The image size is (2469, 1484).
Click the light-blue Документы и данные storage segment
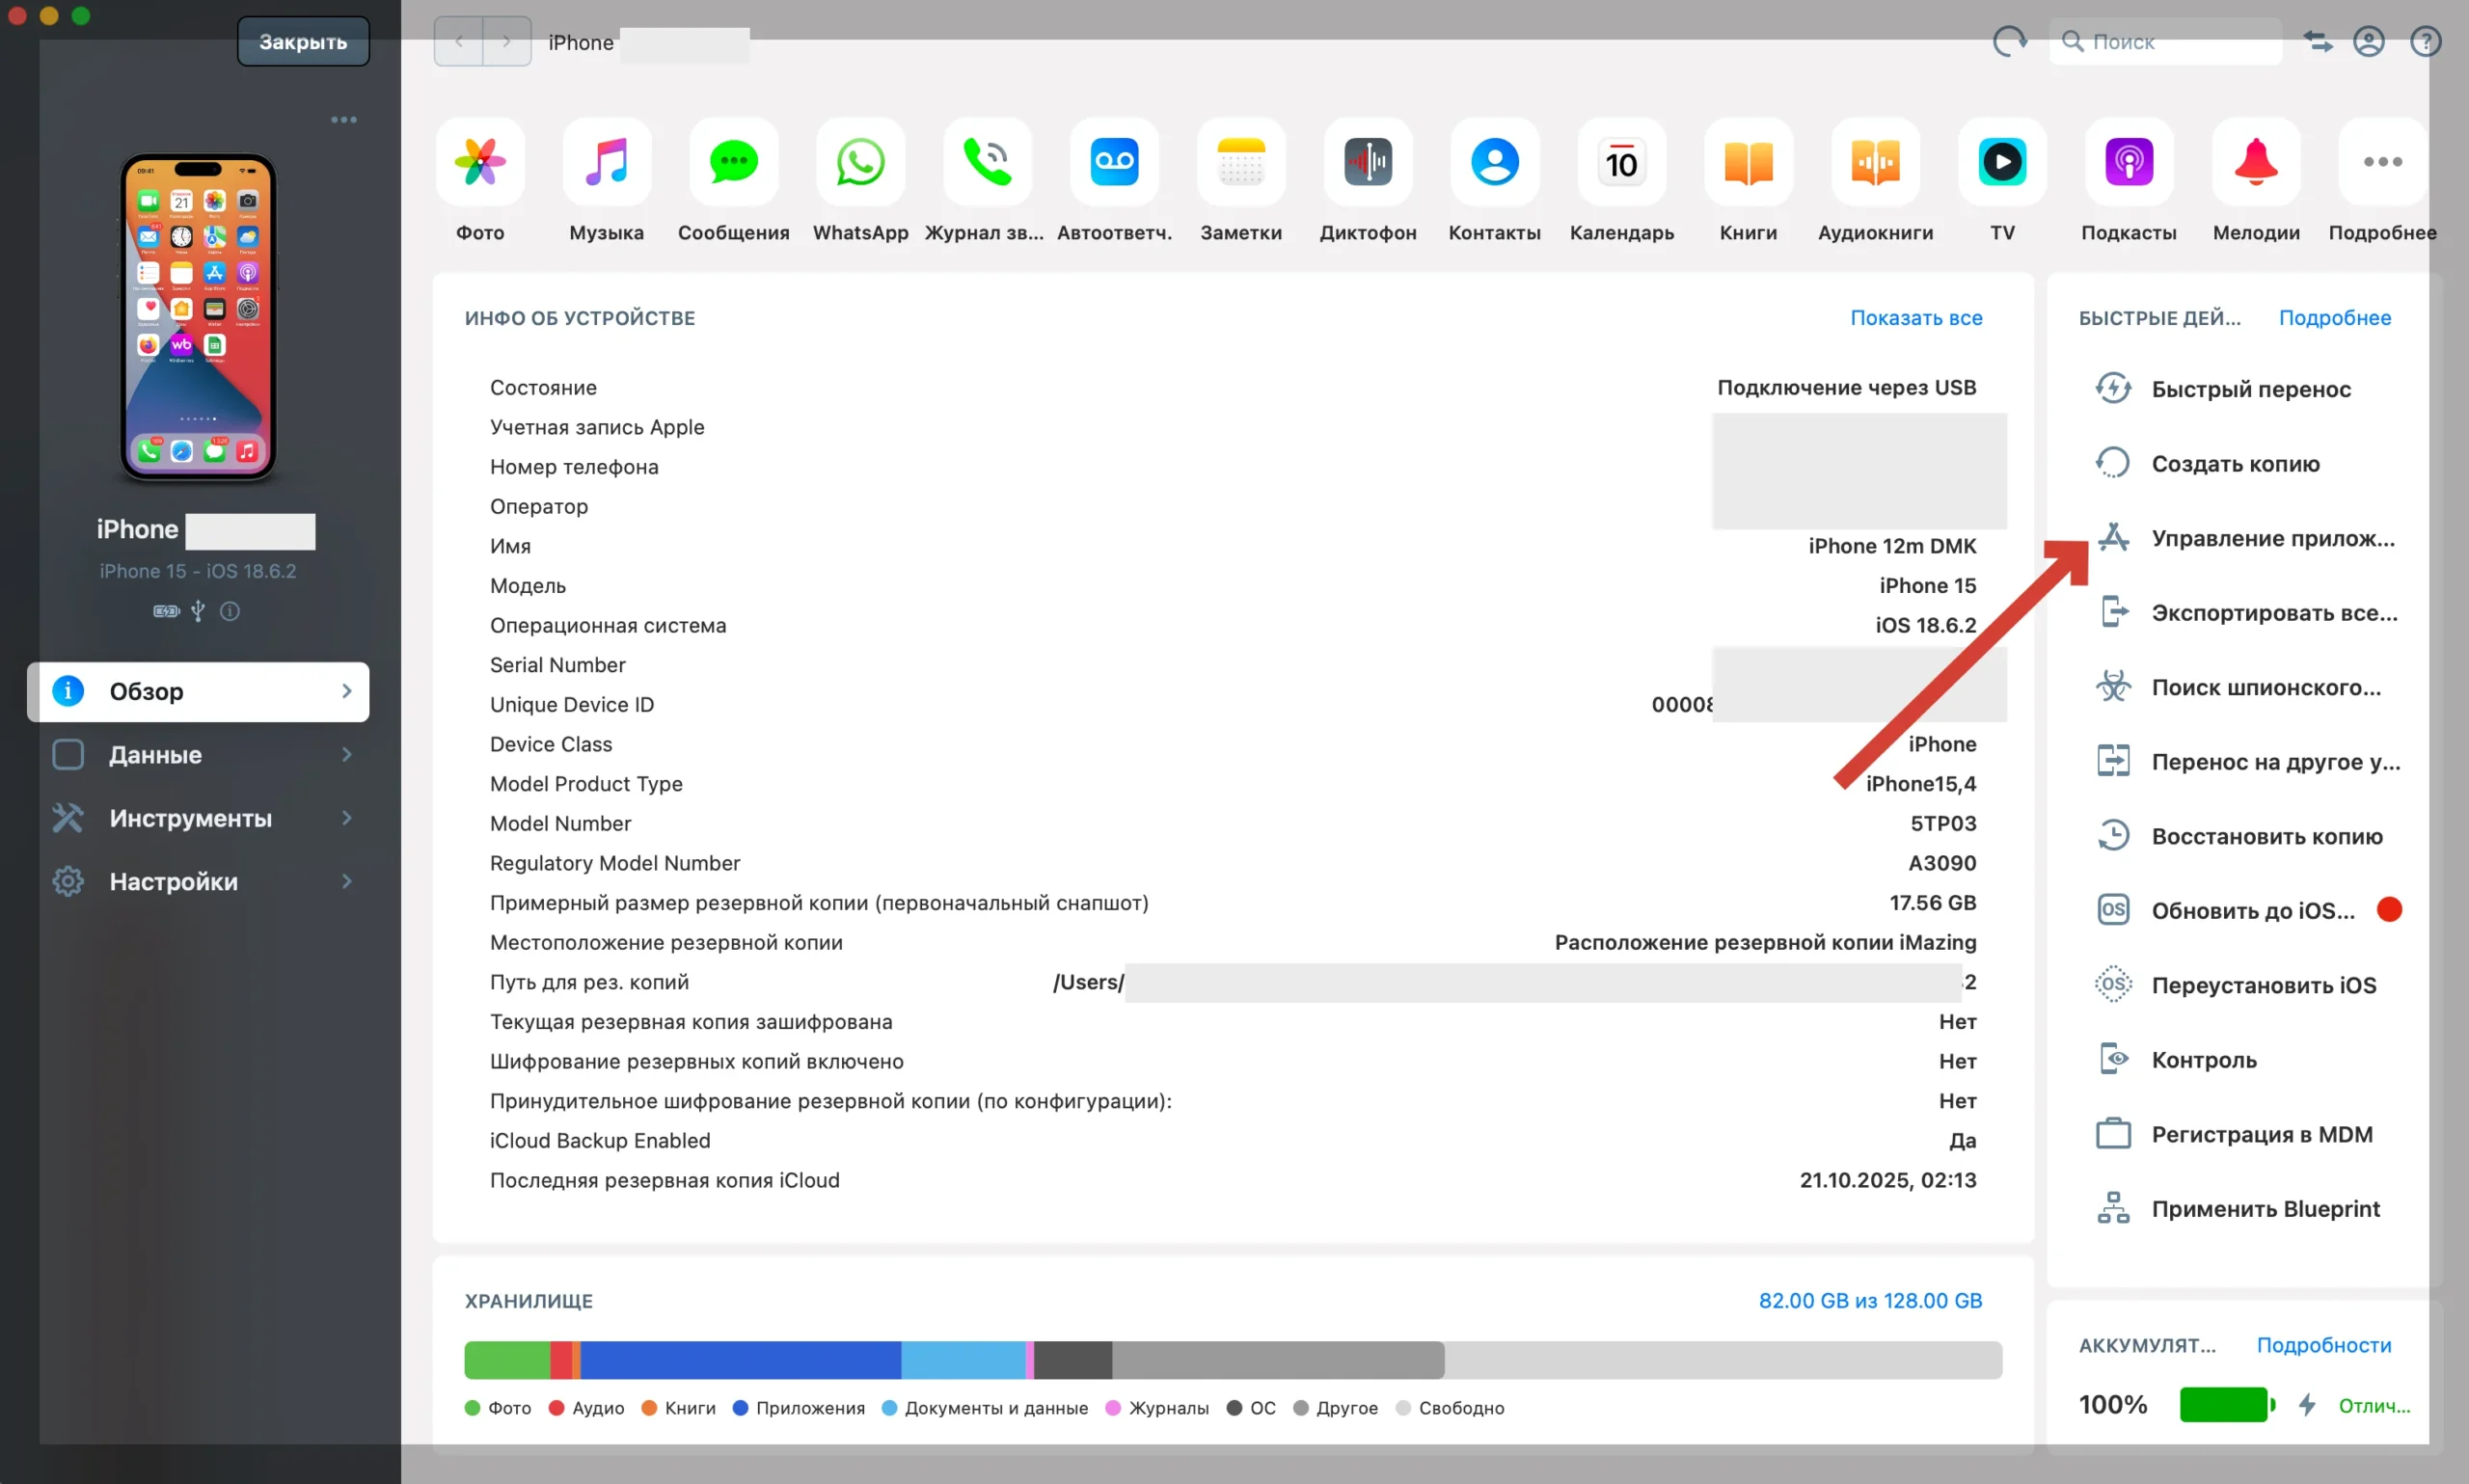tap(963, 1361)
